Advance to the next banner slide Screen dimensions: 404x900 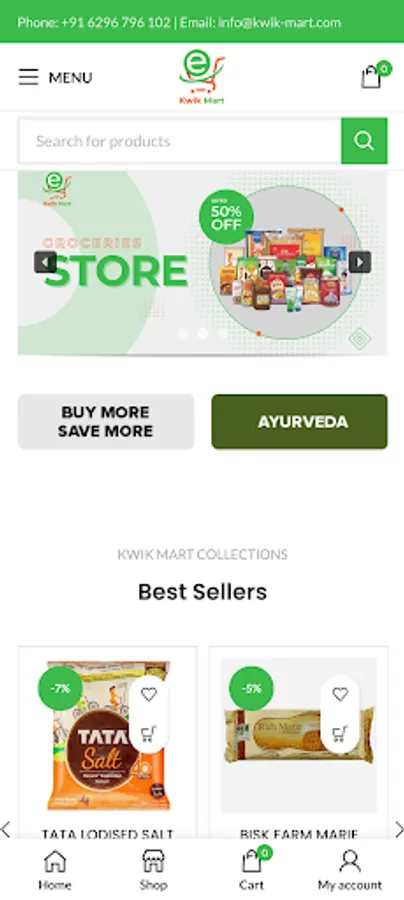click(360, 262)
